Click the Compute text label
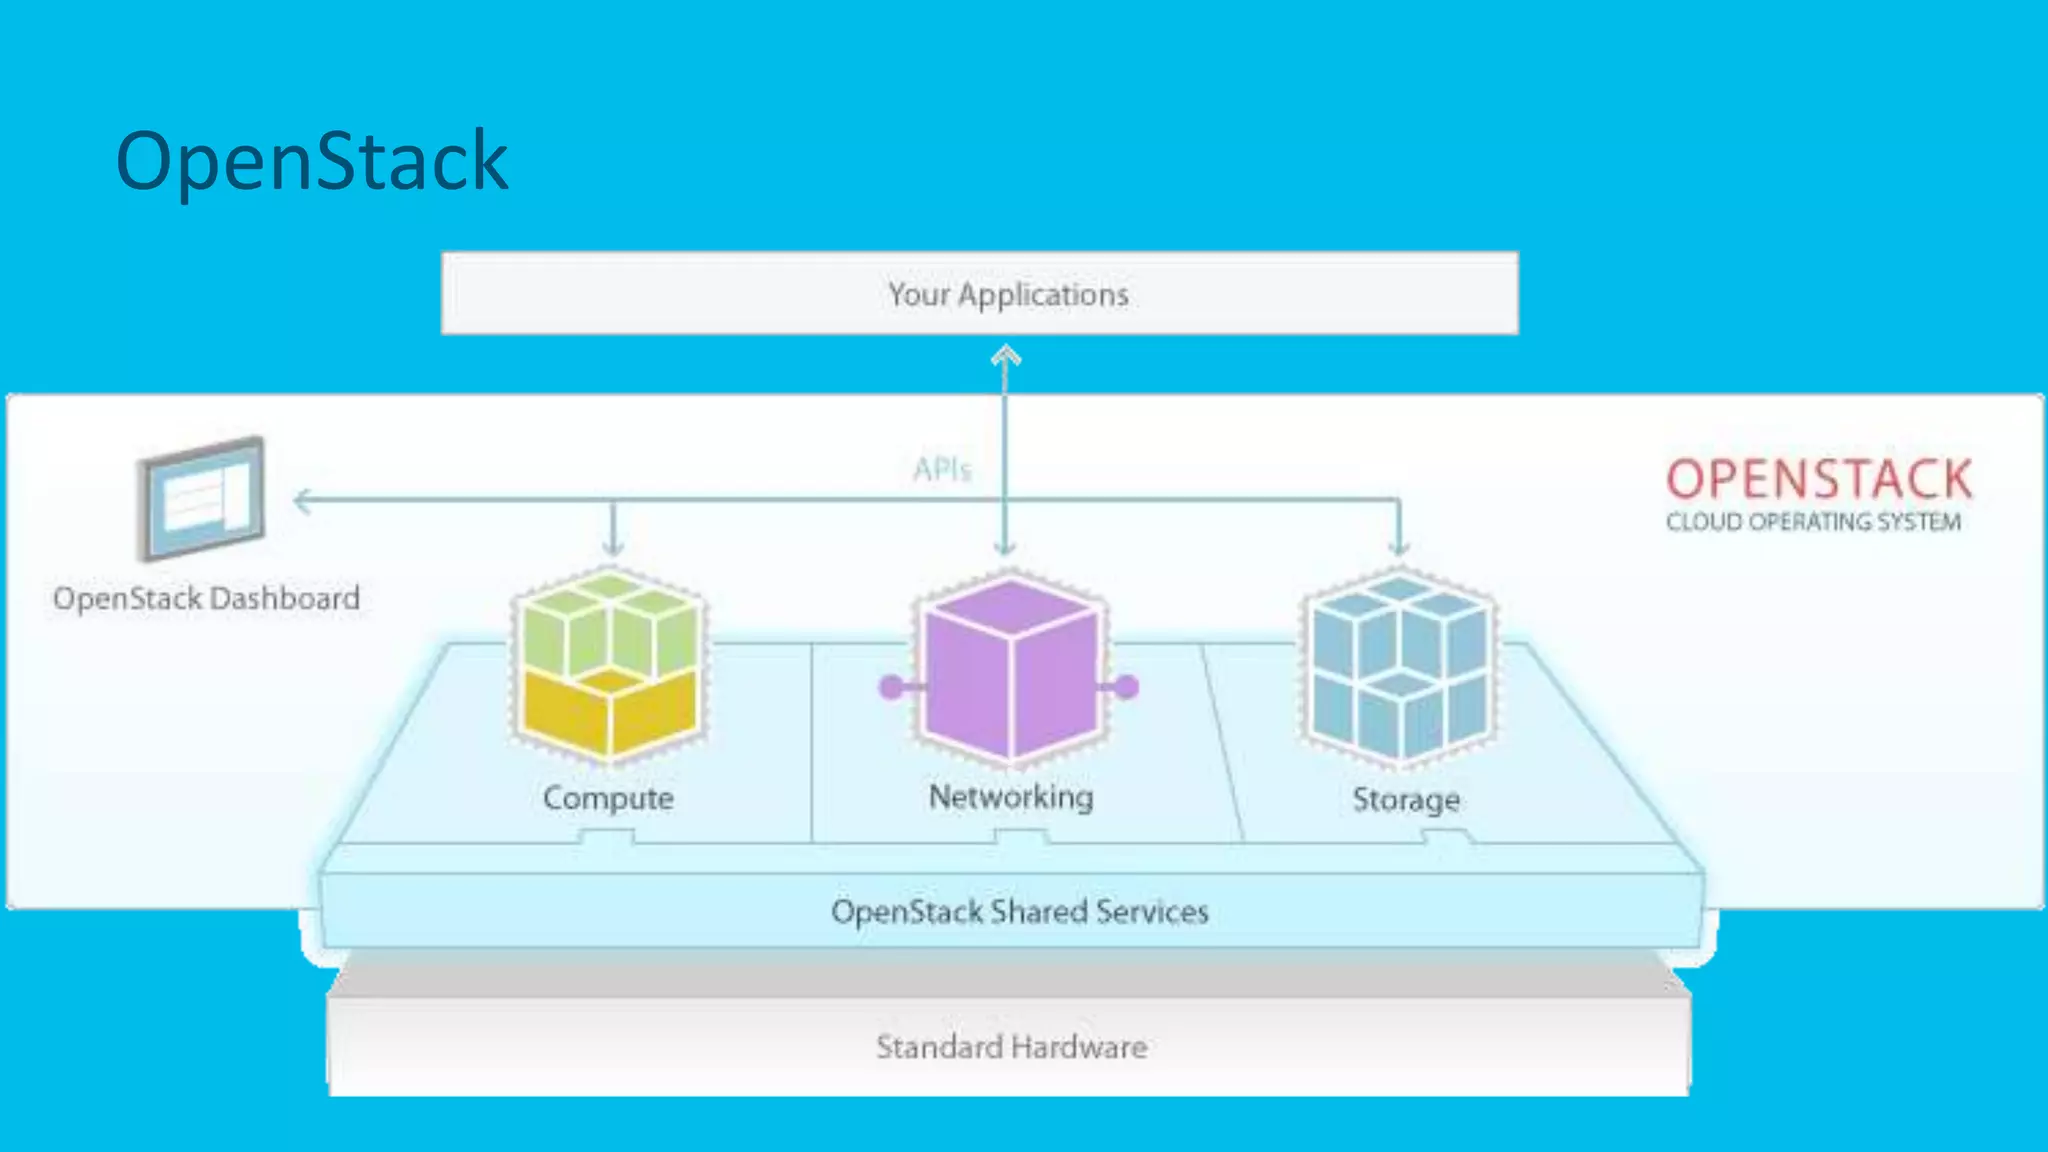The image size is (2048, 1152). point(608,798)
